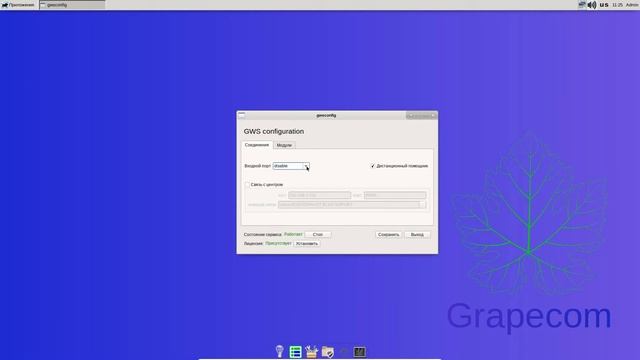Screen dimensions: 640x360
Task: Switch to the Модули tab
Action: pyautogui.click(x=284, y=145)
